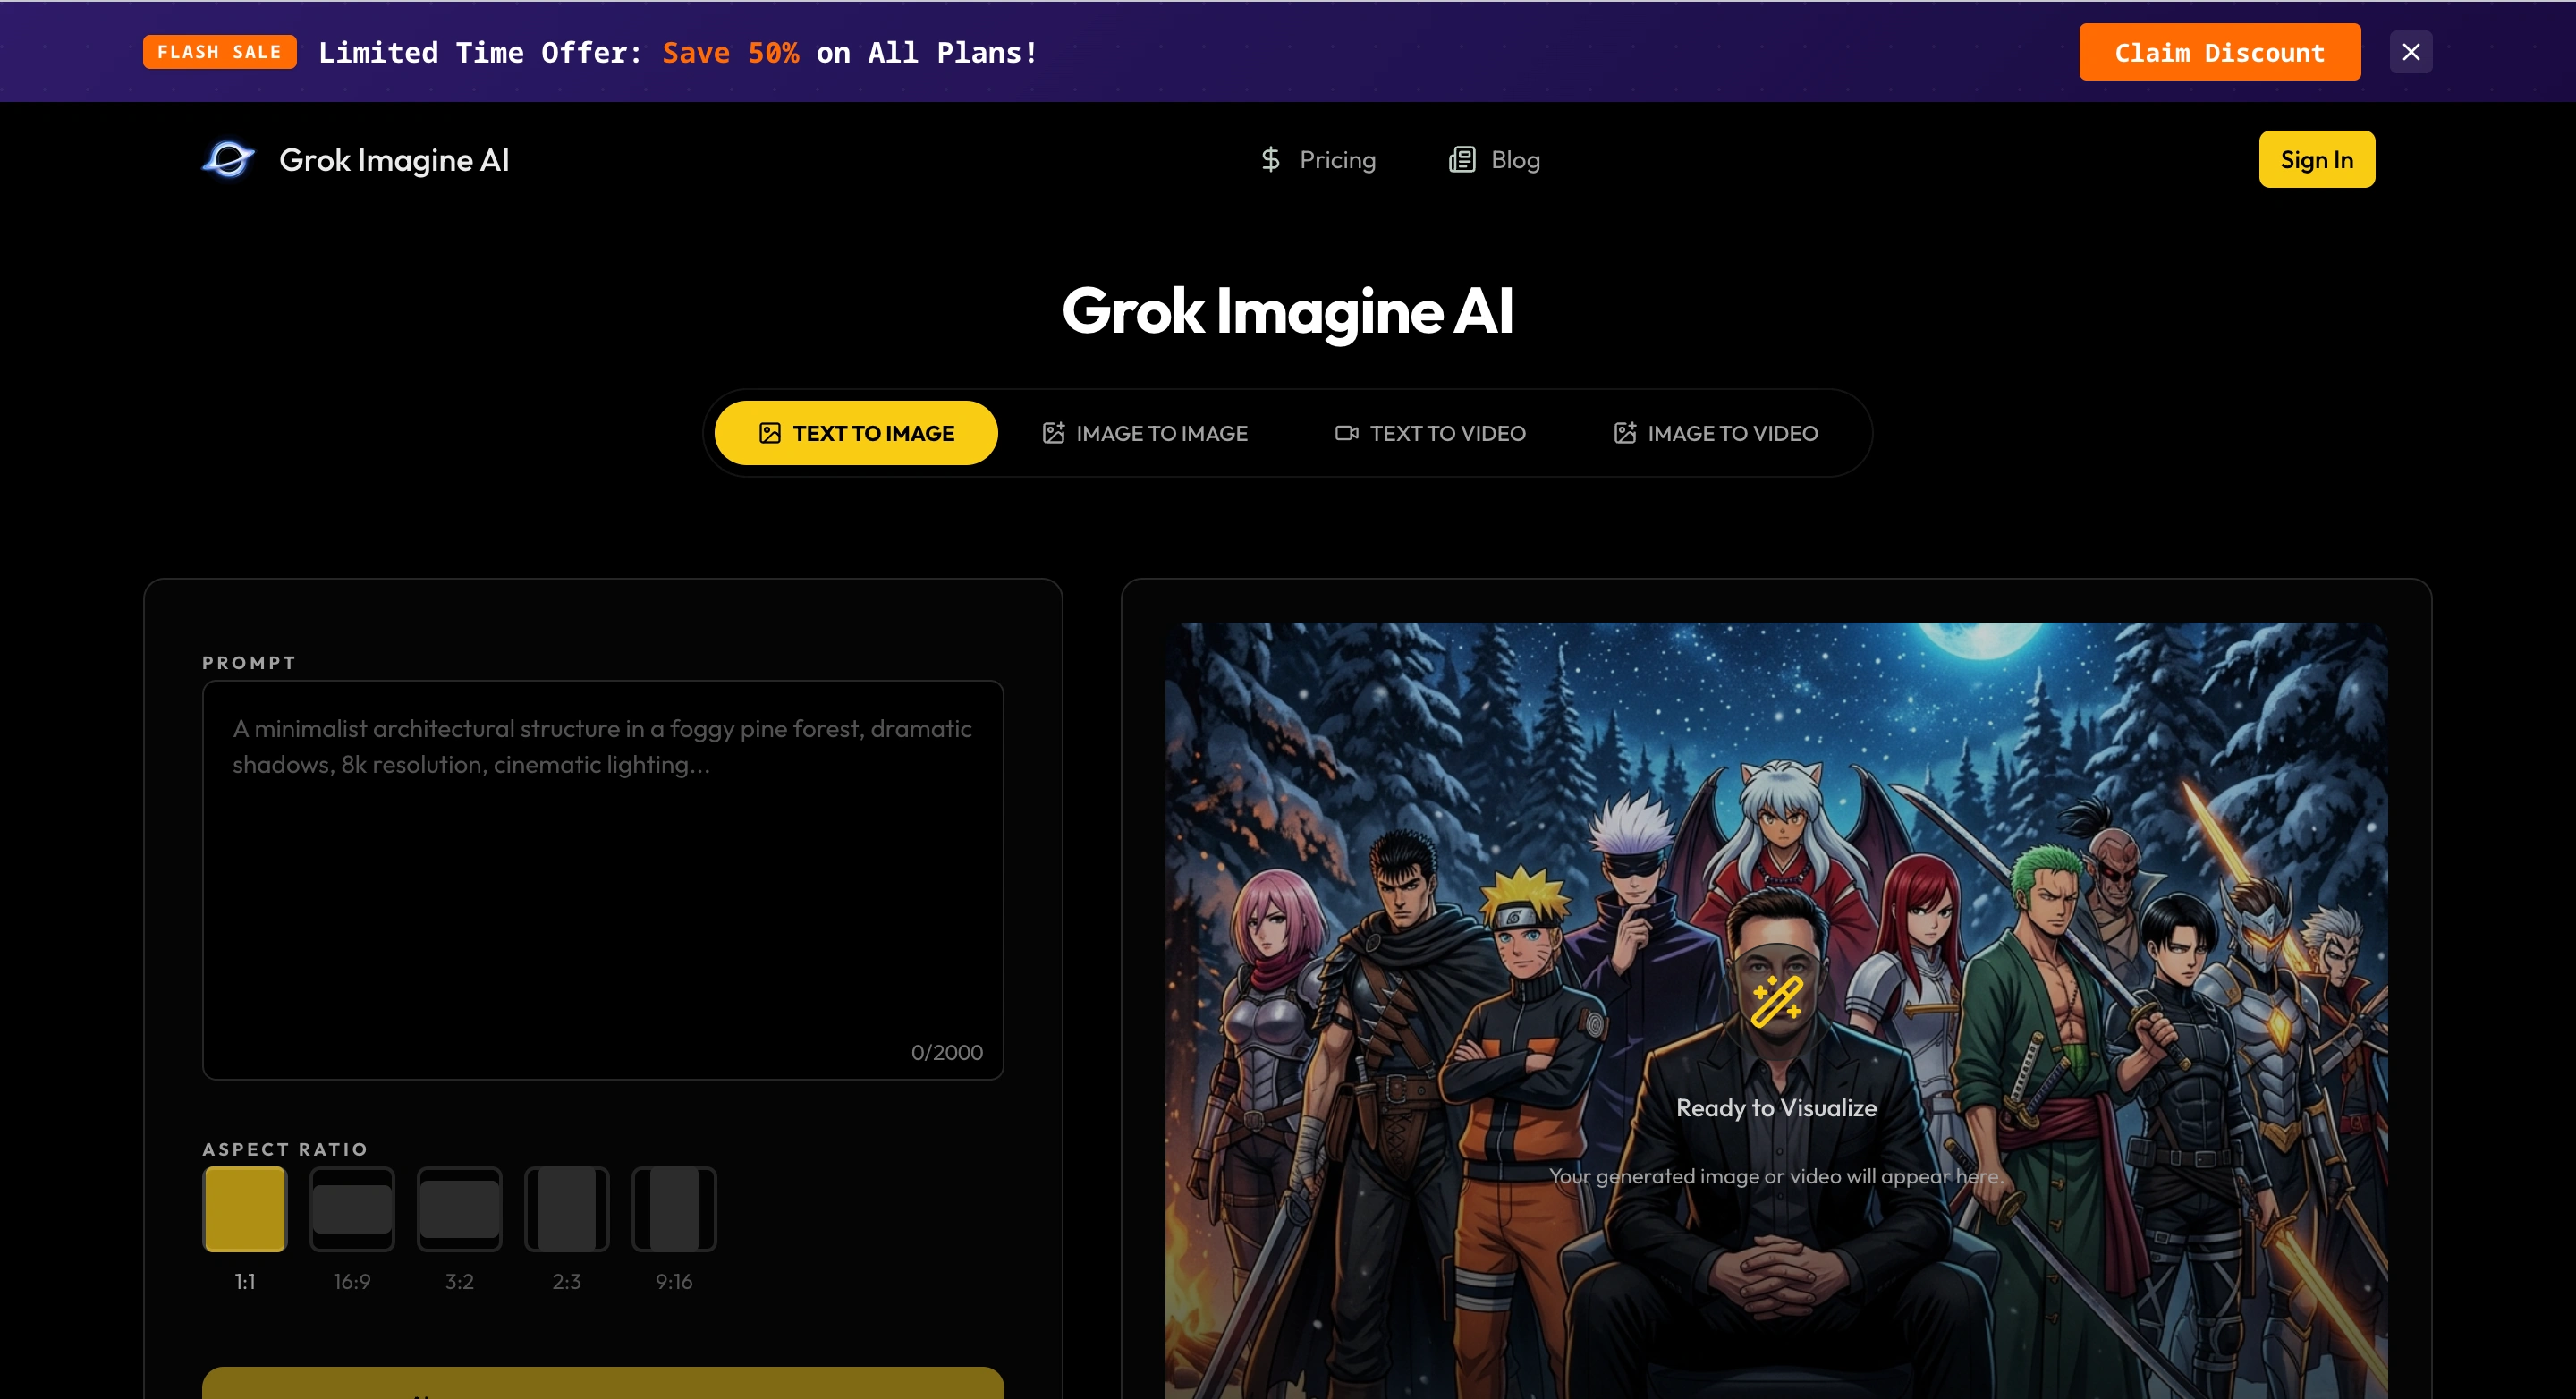Click the picture icon on Text to Image tab
The height and width of the screenshot is (1399, 2576).
[769, 433]
